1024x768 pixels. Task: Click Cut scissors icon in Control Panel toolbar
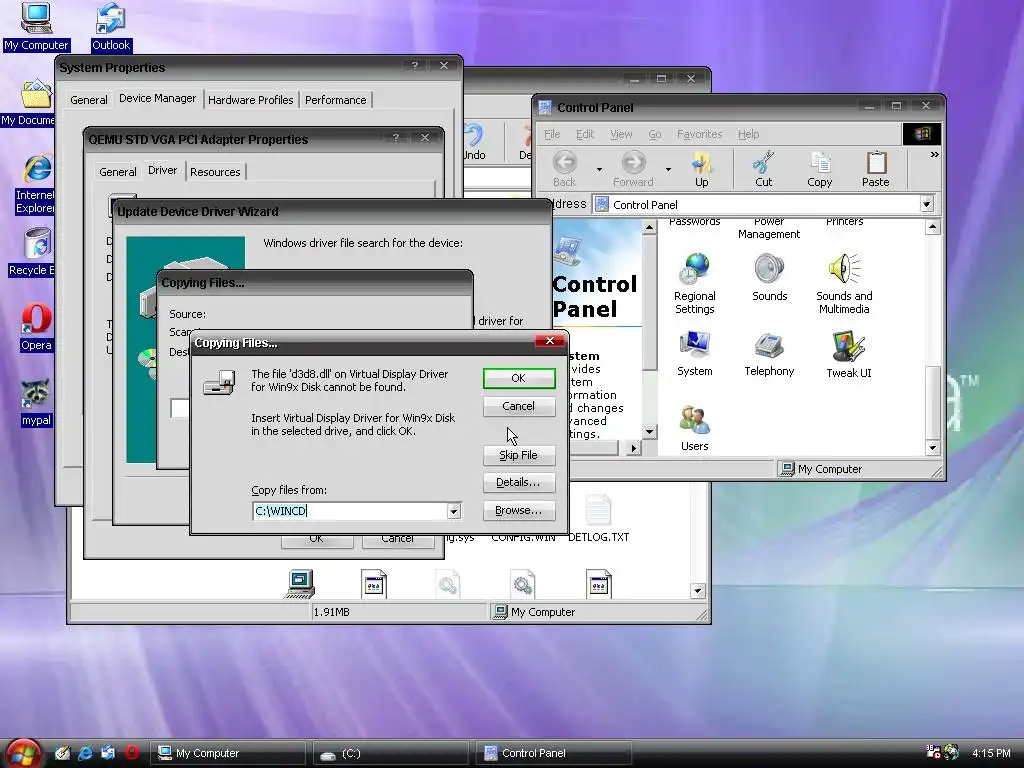[x=763, y=169]
